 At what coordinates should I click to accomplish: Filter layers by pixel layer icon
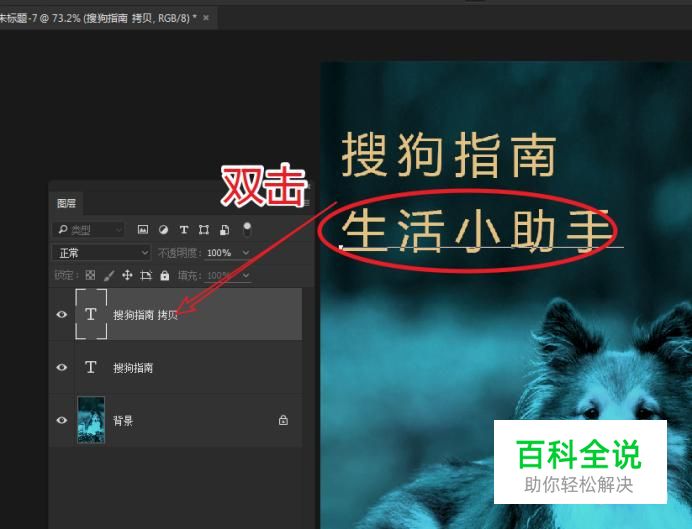[143, 229]
